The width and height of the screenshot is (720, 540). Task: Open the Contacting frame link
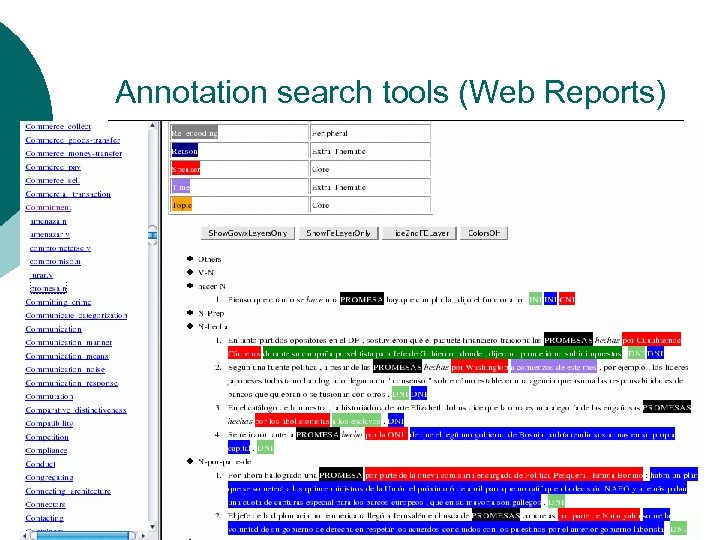click(45, 518)
